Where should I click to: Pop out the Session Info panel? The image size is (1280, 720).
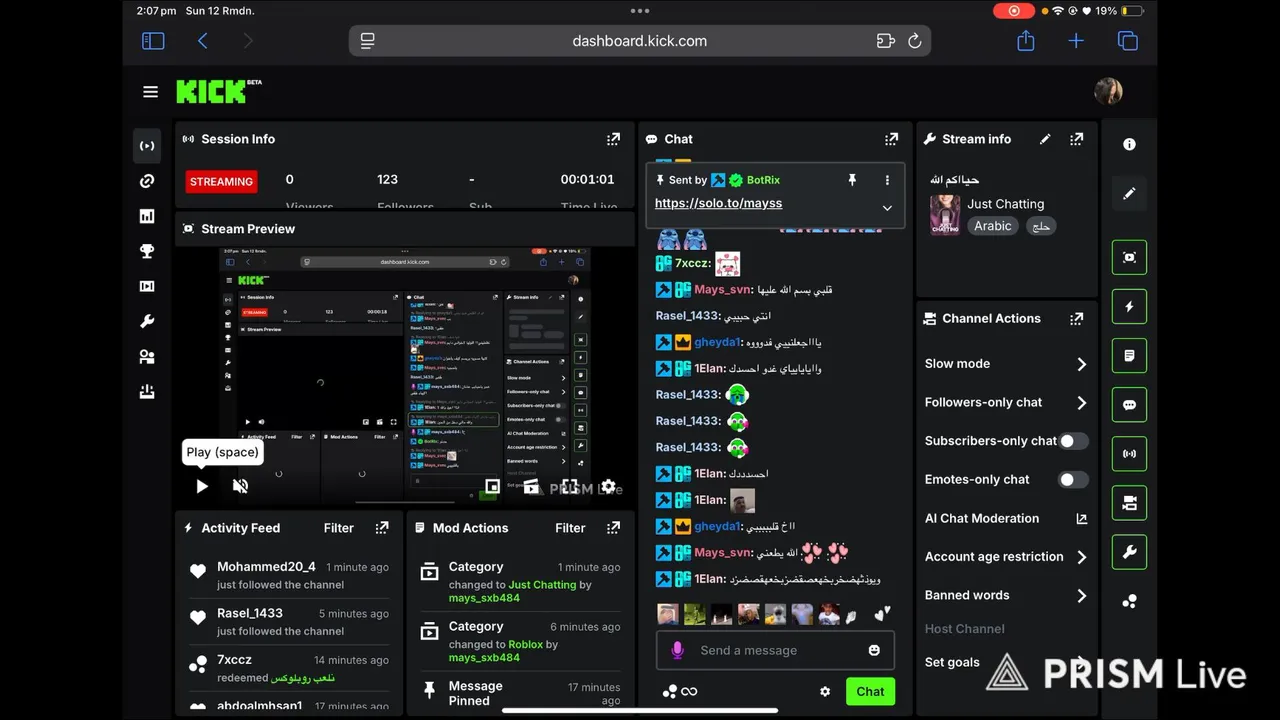point(613,139)
